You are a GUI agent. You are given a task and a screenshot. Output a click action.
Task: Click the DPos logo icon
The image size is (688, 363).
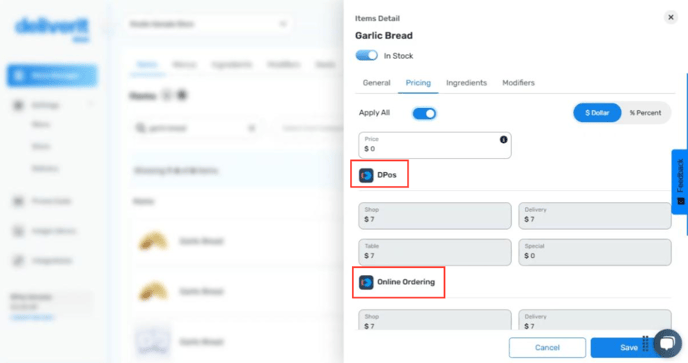pos(366,175)
